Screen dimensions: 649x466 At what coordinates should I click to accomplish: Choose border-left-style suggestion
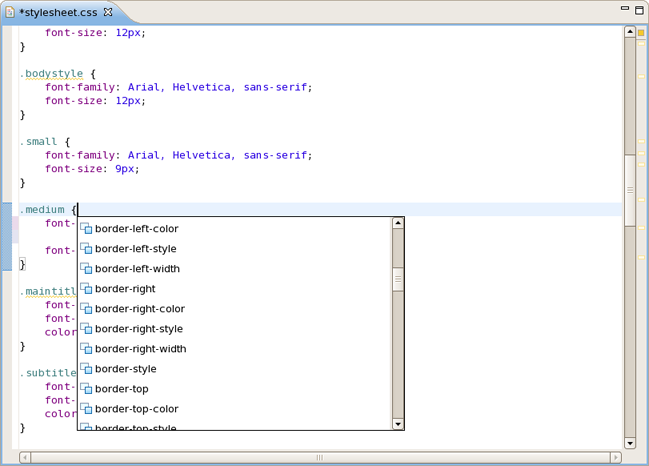(235, 249)
